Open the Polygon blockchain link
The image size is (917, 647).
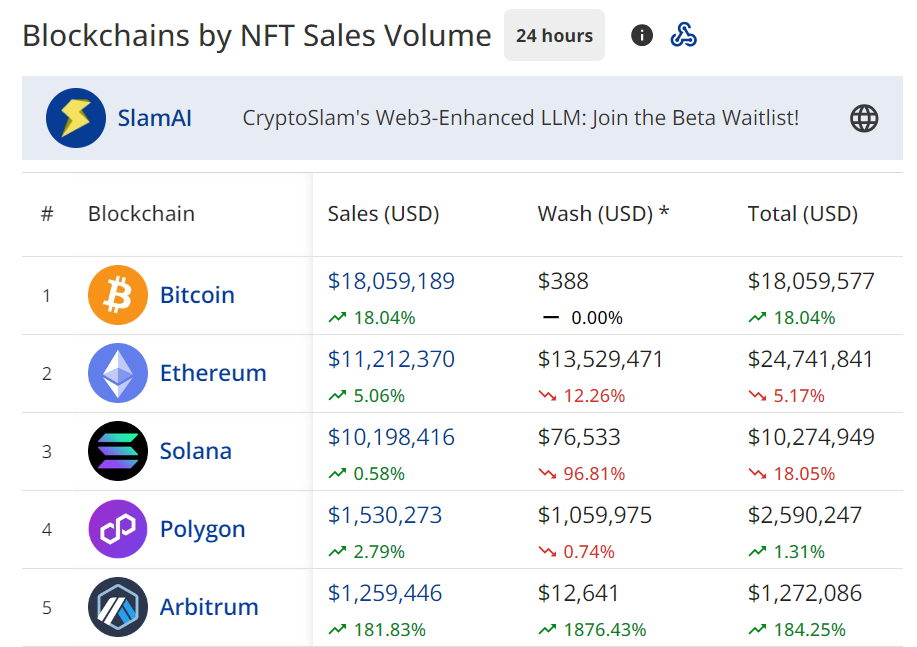pyautogui.click(x=202, y=530)
